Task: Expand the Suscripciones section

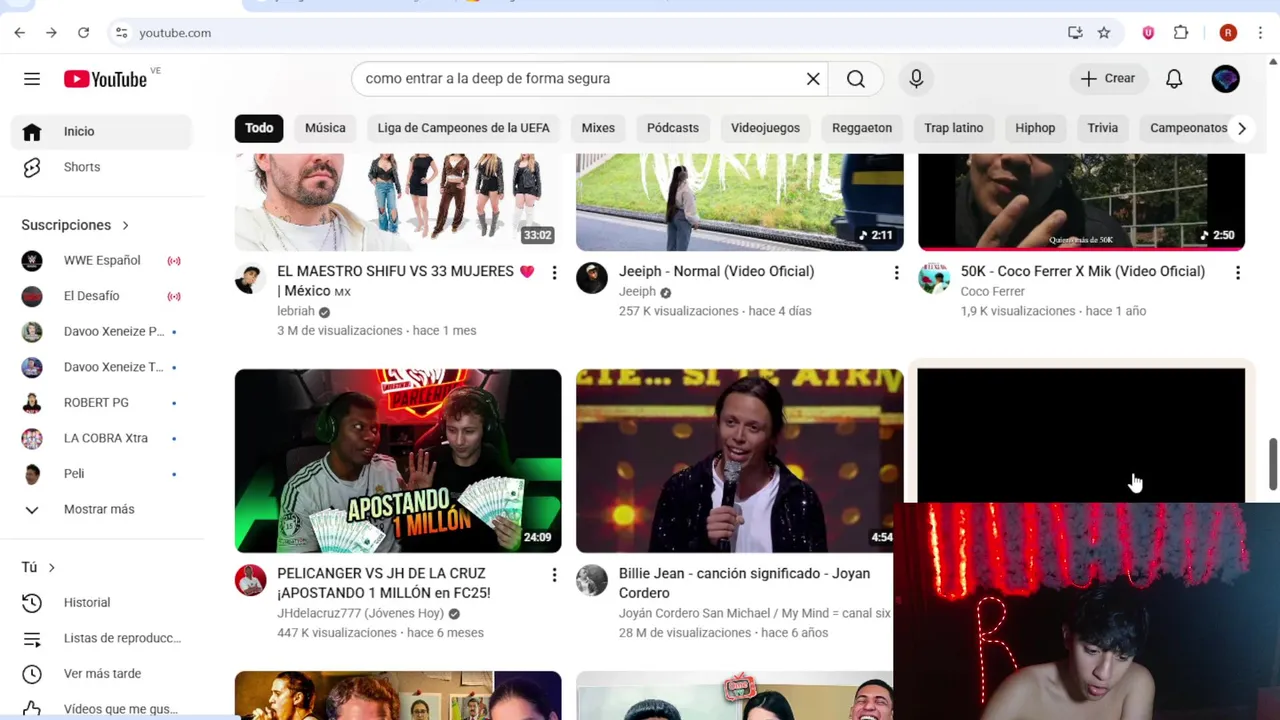Action: pyautogui.click(x=75, y=225)
